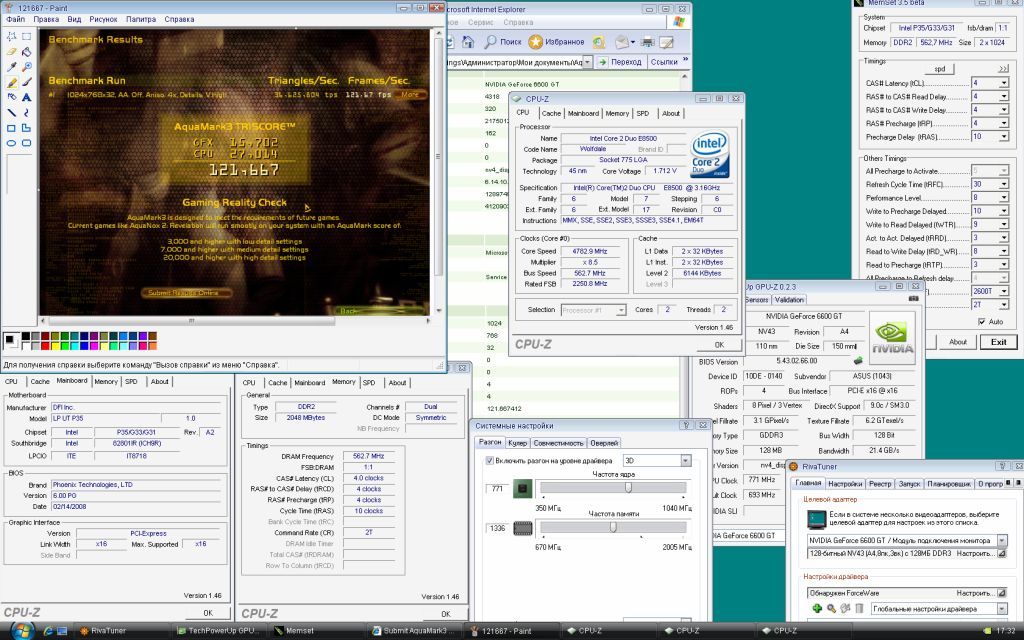Open the Sensors tab in GPU-Z
Viewport: 1024px width, 640px height.
tap(757, 300)
